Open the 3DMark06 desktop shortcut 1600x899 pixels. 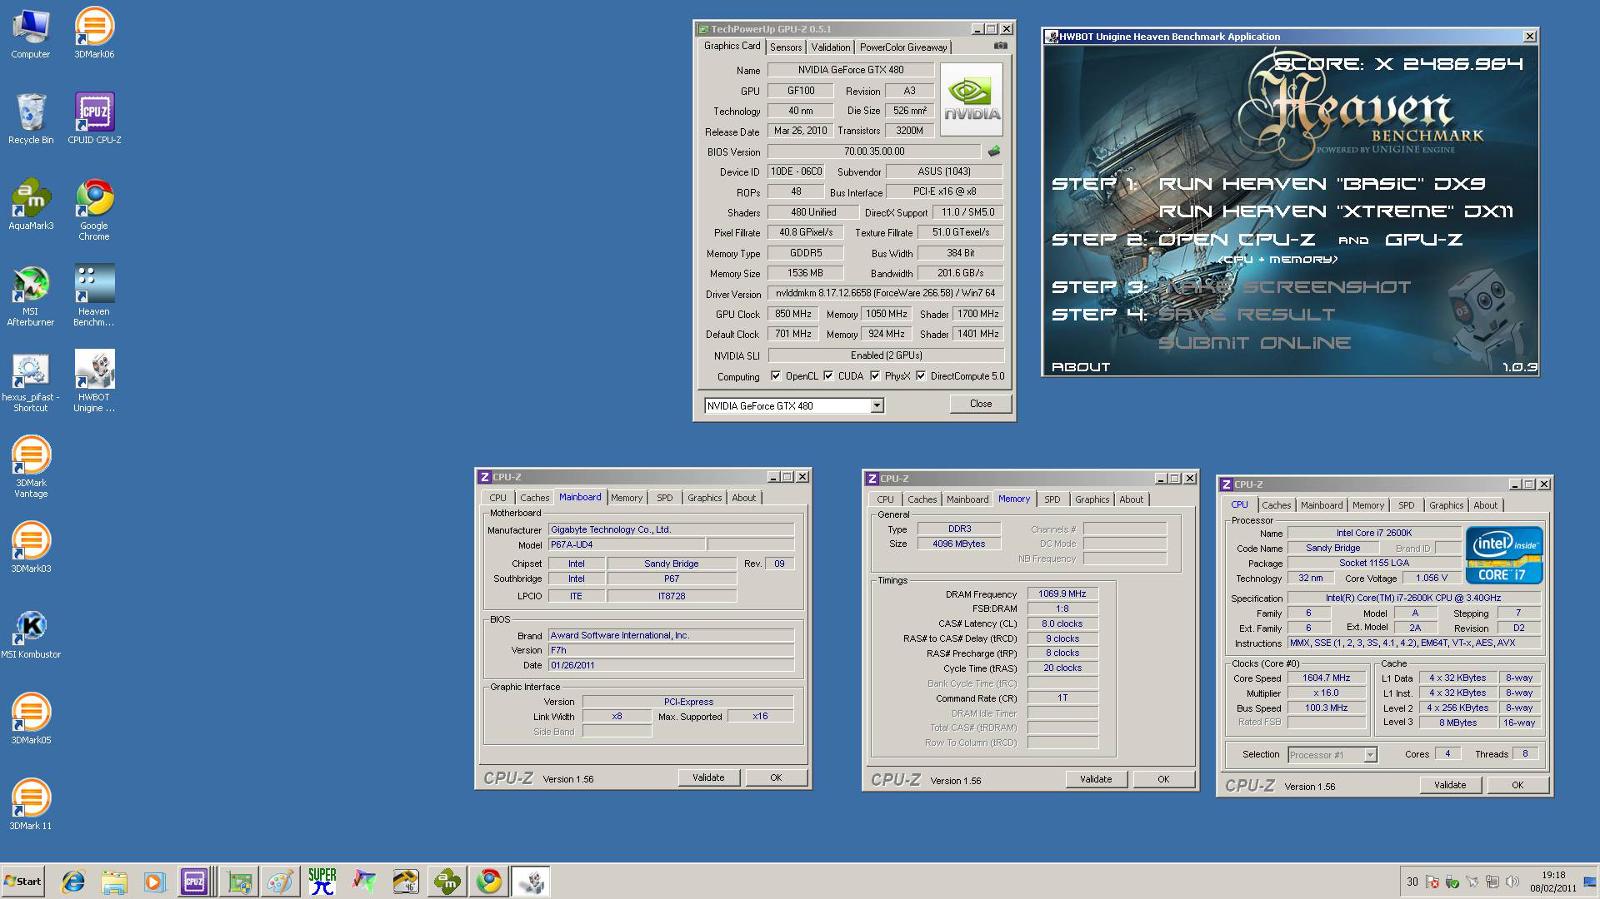coord(94,33)
